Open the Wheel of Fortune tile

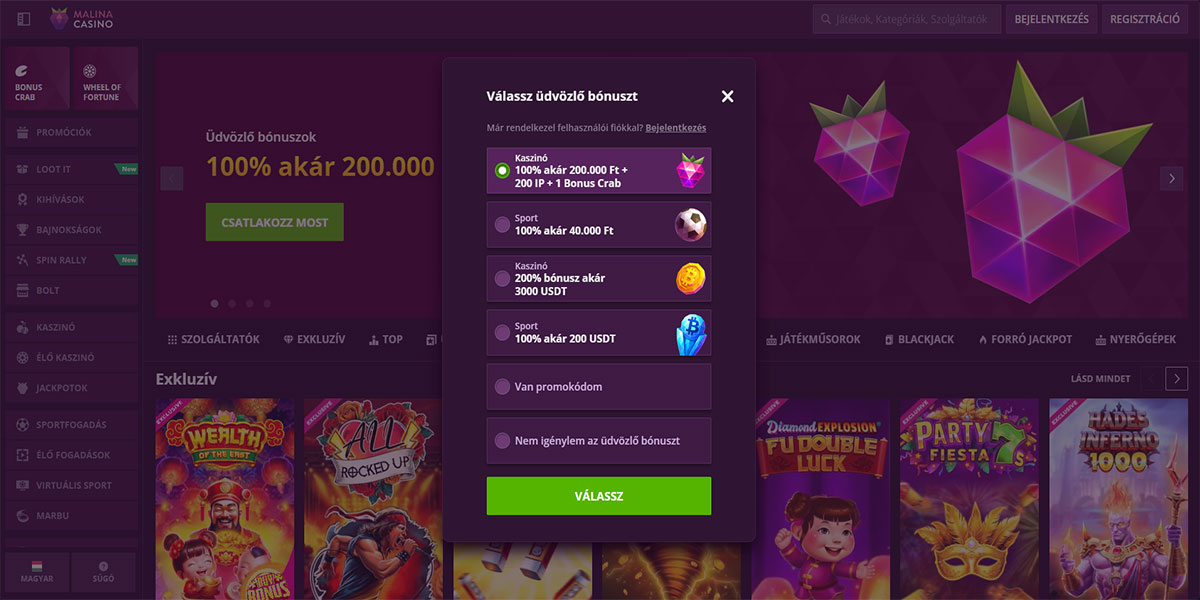point(105,78)
